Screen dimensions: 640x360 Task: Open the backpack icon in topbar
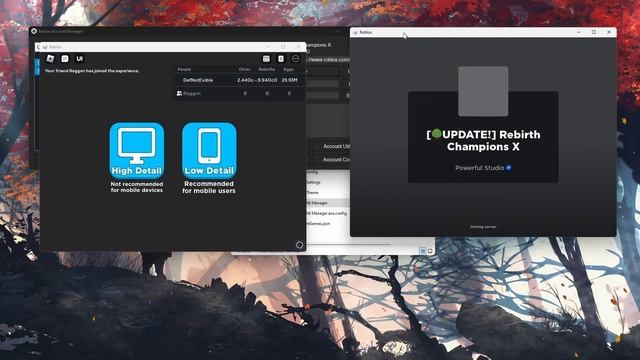coord(281,59)
